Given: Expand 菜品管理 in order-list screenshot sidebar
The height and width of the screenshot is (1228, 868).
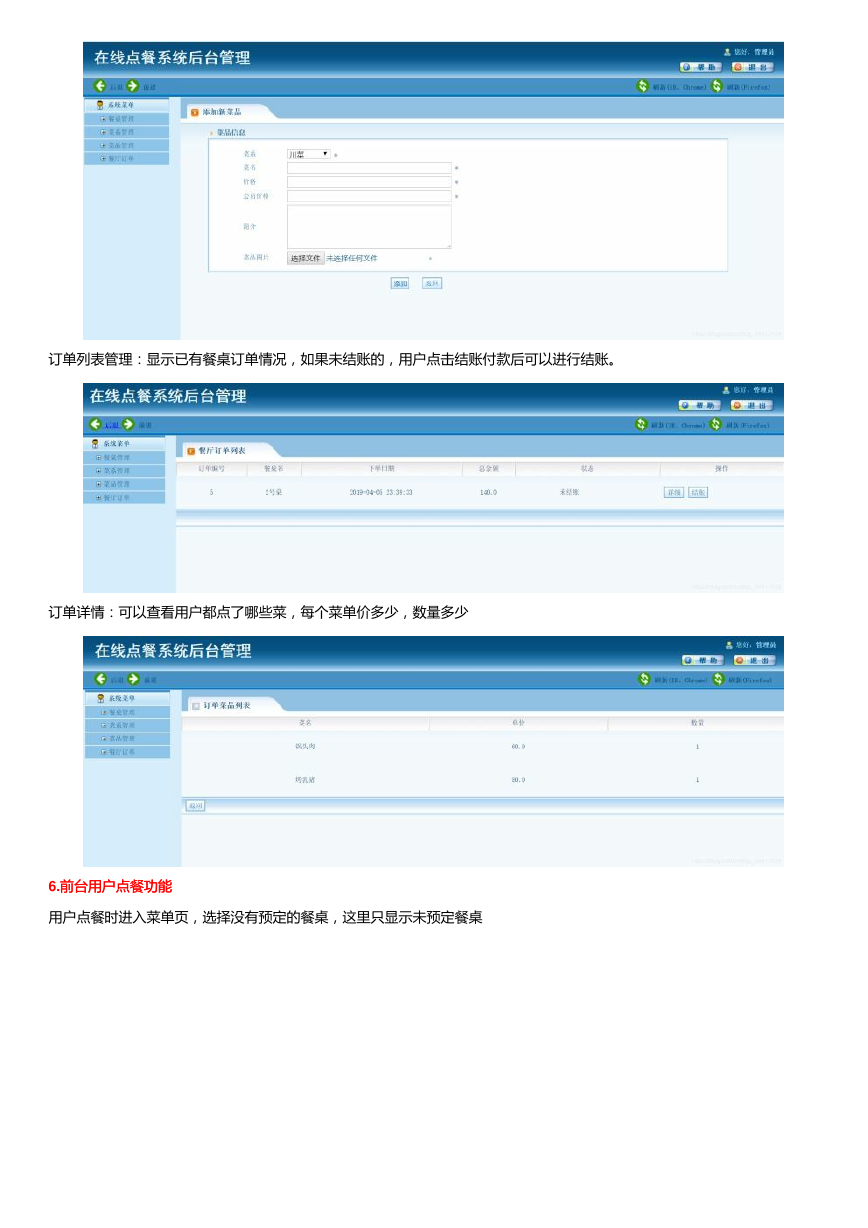Looking at the screenshot, I should point(98,484).
